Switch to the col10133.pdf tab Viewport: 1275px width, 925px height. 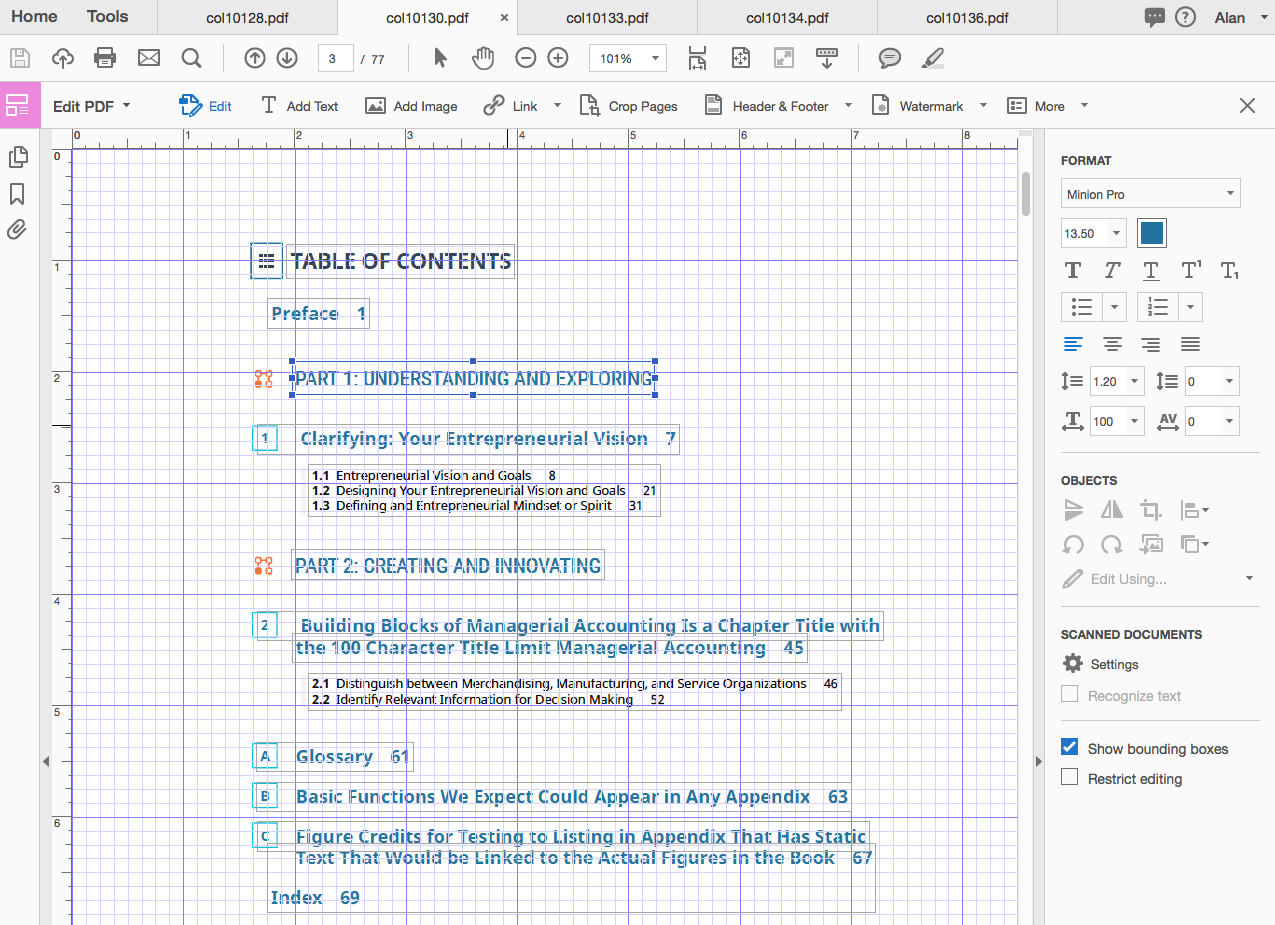coord(606,17)
